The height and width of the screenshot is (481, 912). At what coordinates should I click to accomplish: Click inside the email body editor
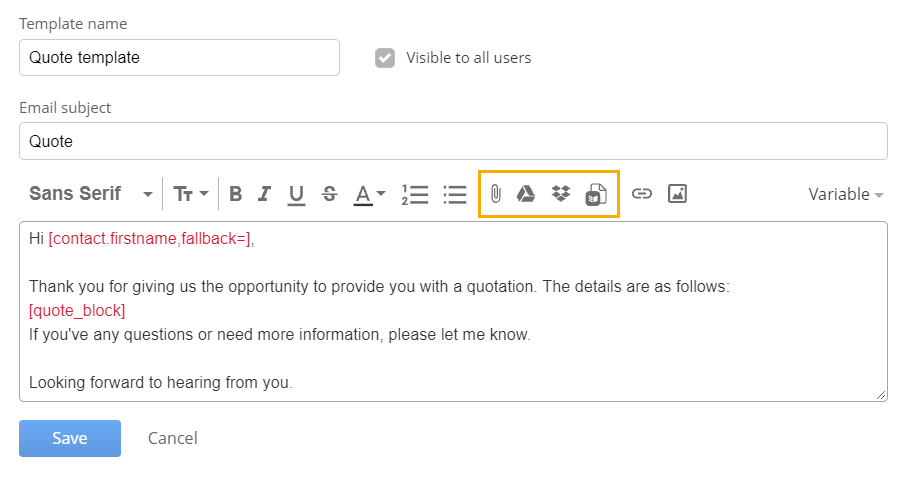[453, 311]
